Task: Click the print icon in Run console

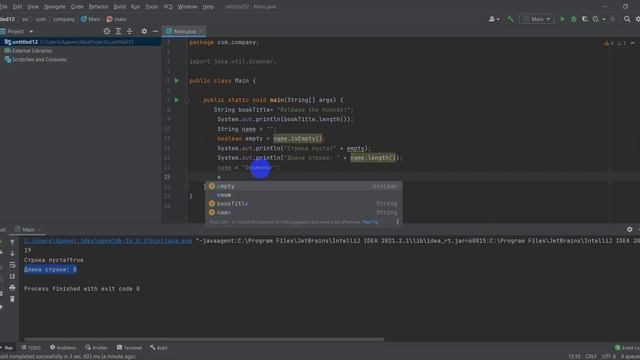Action: [x=12, y=288]
